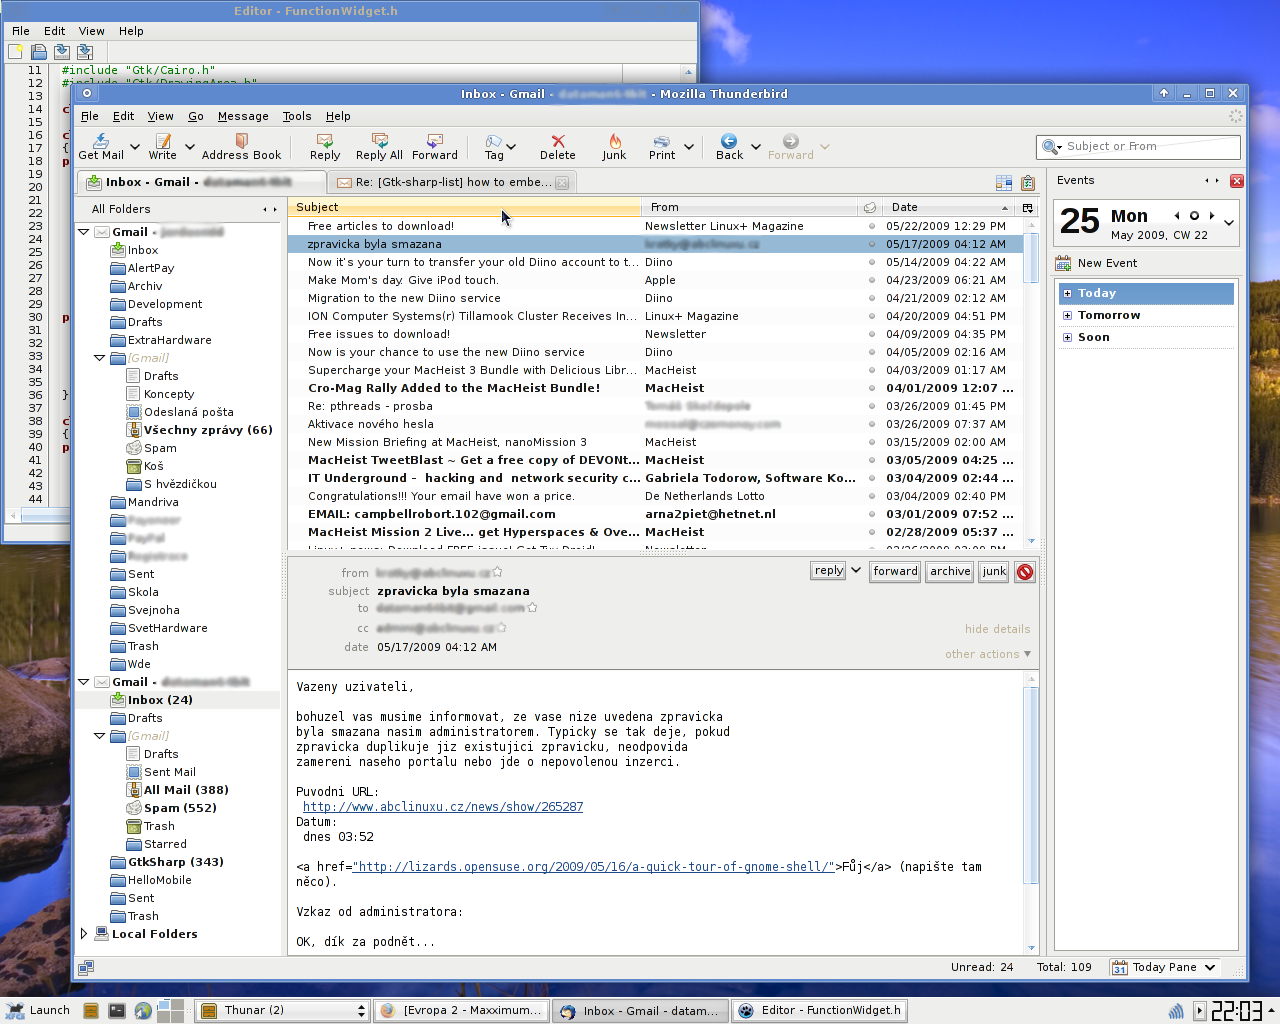The height and width of the screenshot is (1024, 1280).
Task: Toggle read dot for Aktivace nového hesla
Action: 871,424
